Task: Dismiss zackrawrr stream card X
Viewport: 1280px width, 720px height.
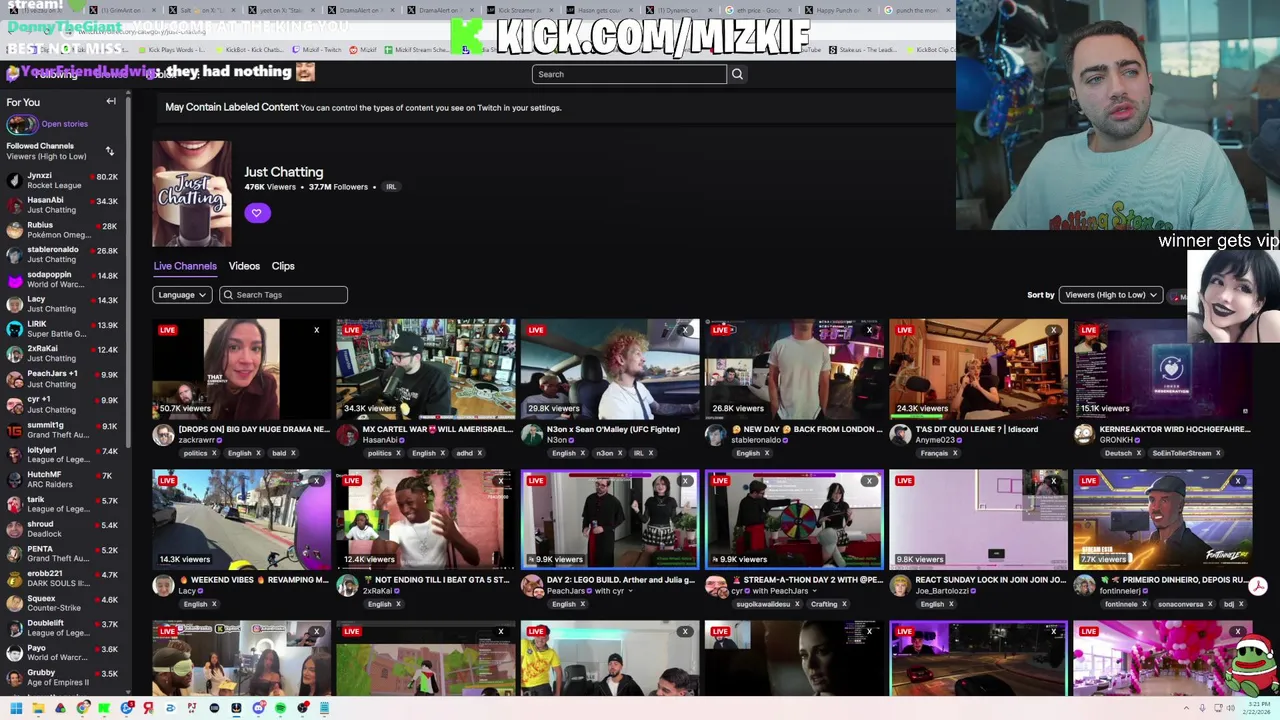Action: coord(317,330)
